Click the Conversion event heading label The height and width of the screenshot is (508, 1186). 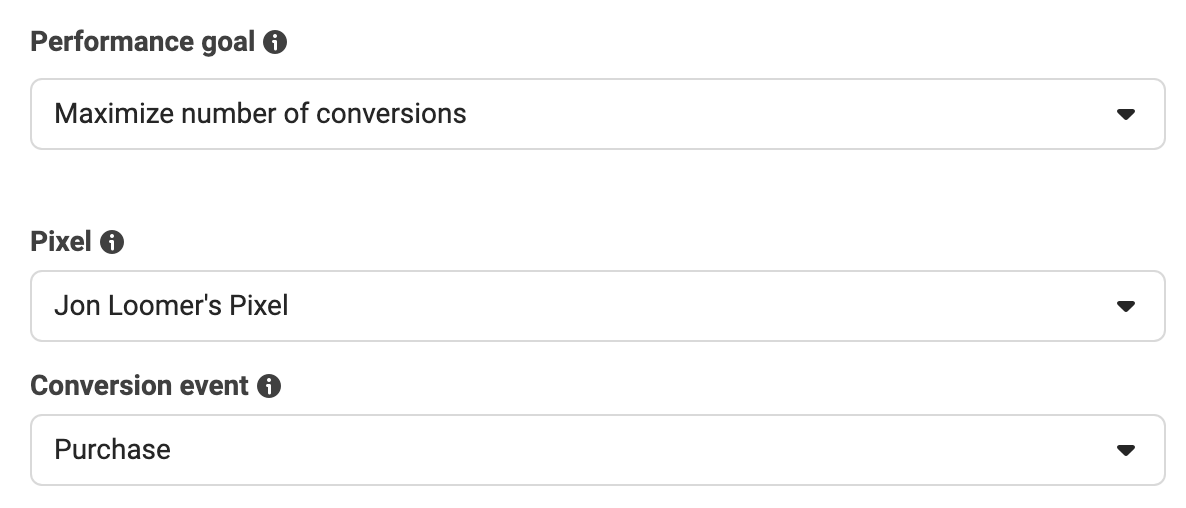[139, 386]
